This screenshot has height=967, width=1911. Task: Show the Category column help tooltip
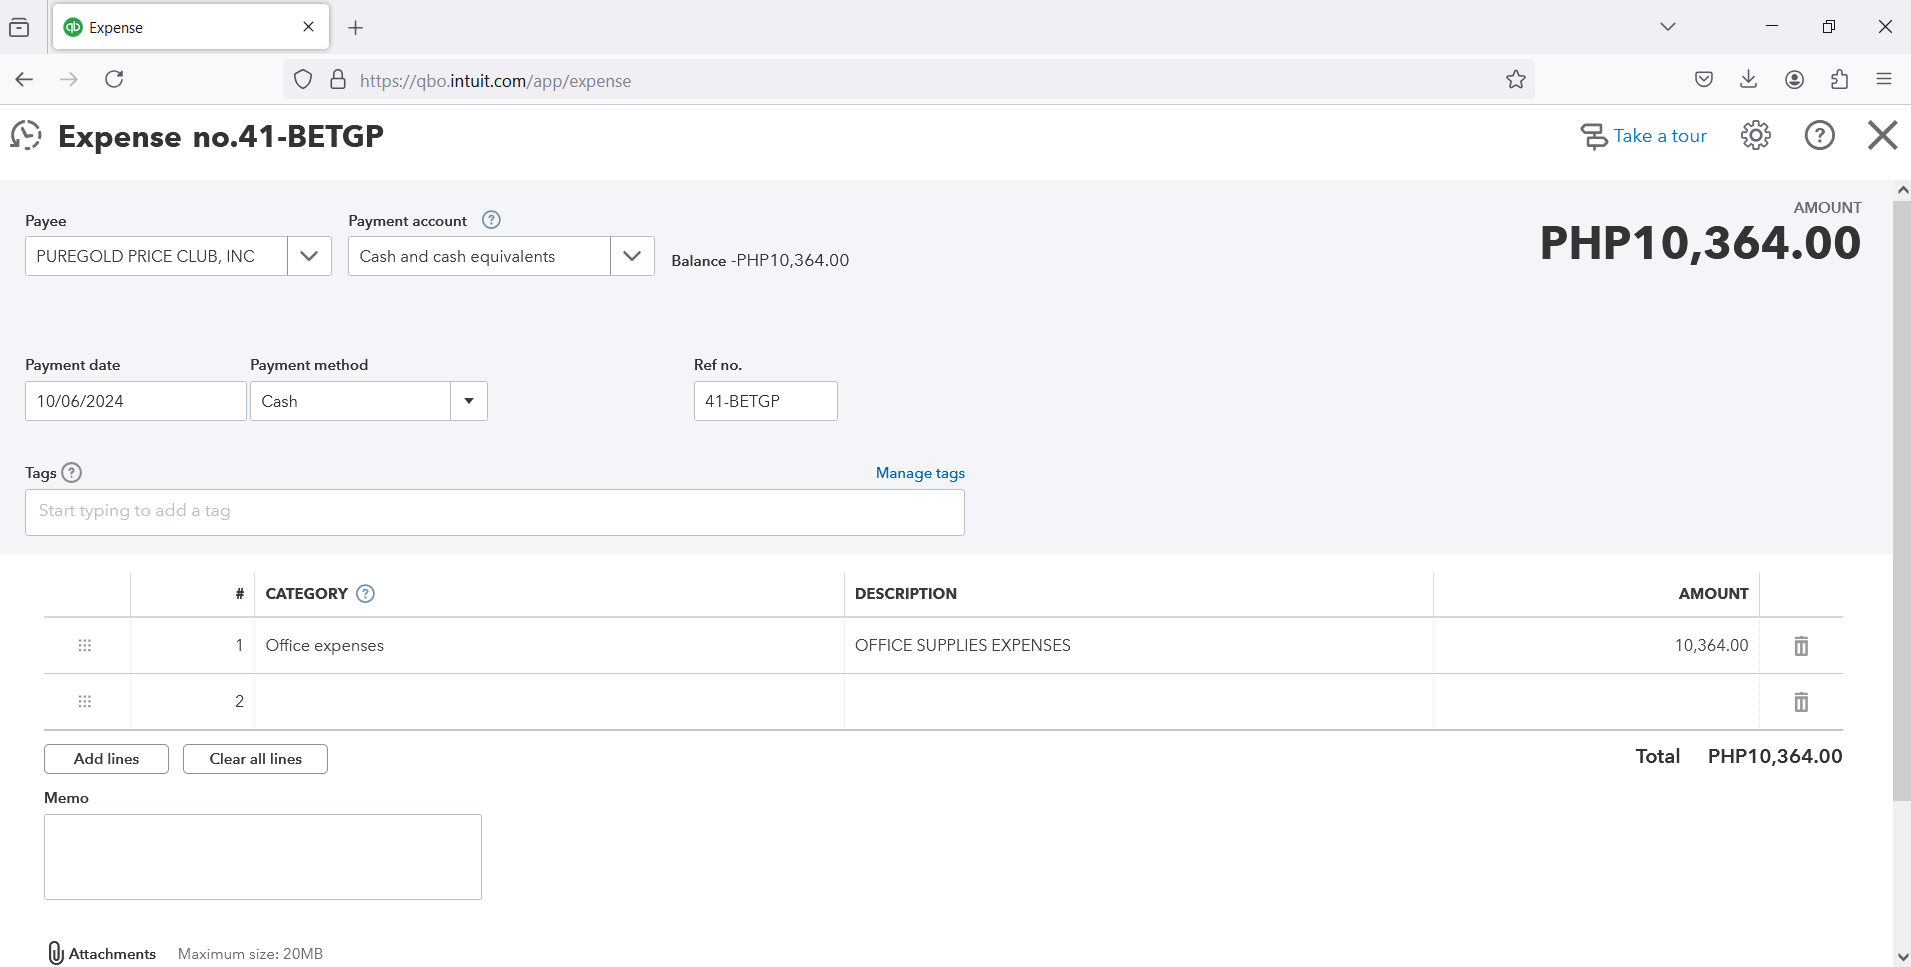tap(366, 594)
